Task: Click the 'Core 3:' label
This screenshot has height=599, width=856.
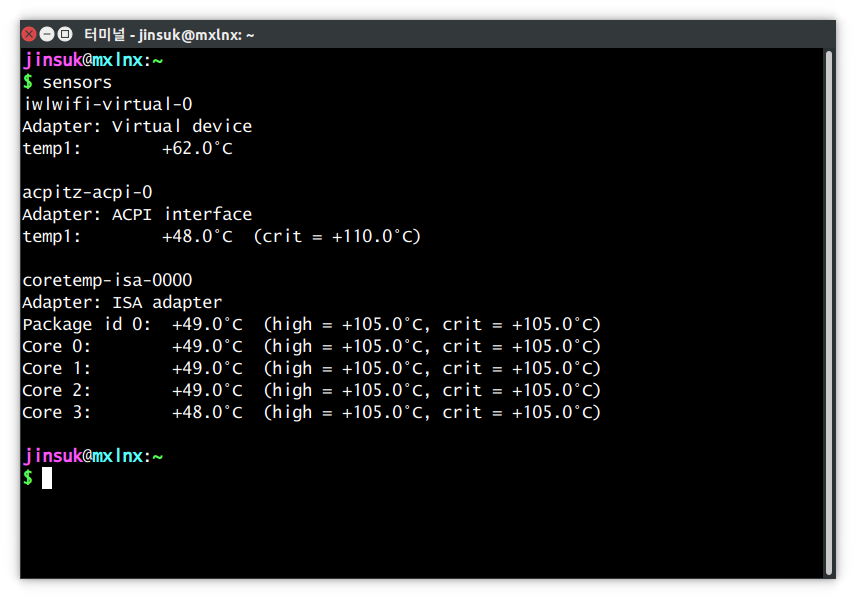Action: (x=57, y=412)
